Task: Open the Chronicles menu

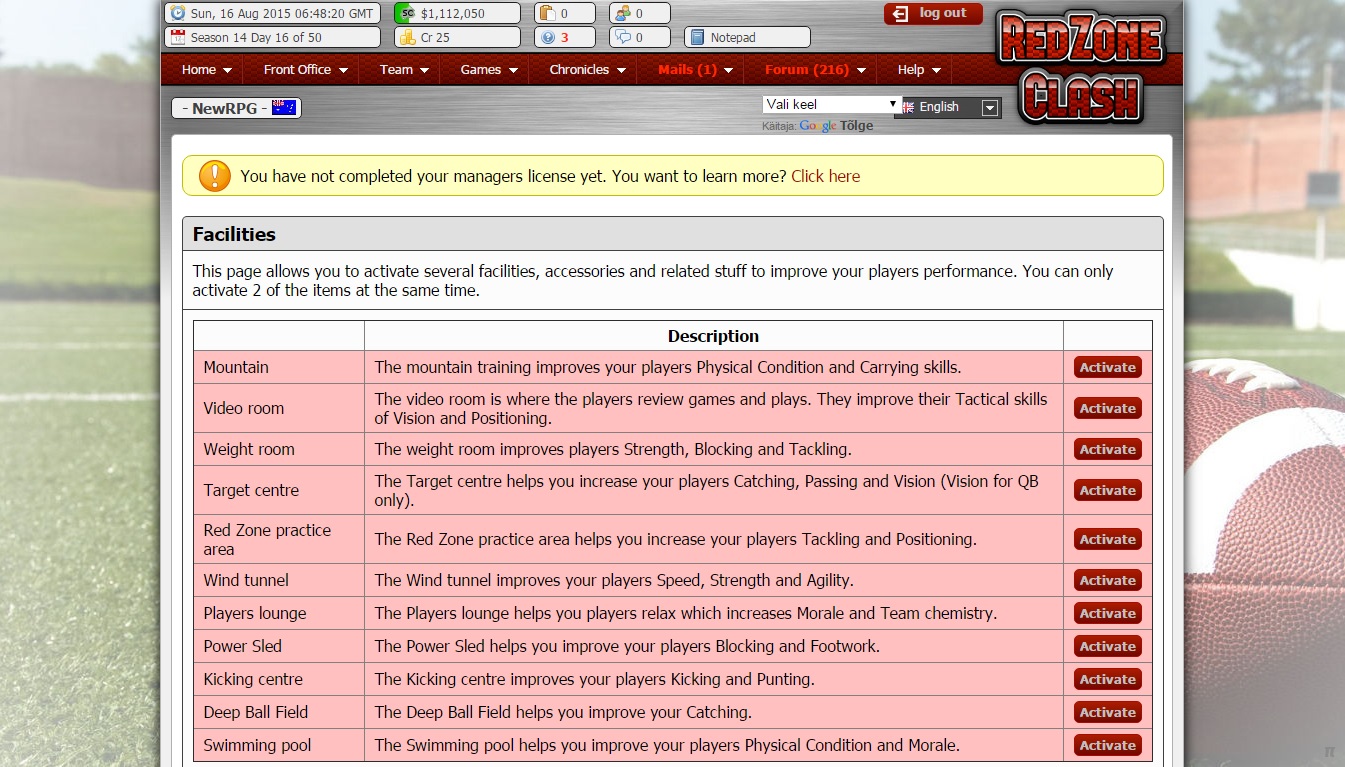Action: pyautogui.click(x=588, y=69)
